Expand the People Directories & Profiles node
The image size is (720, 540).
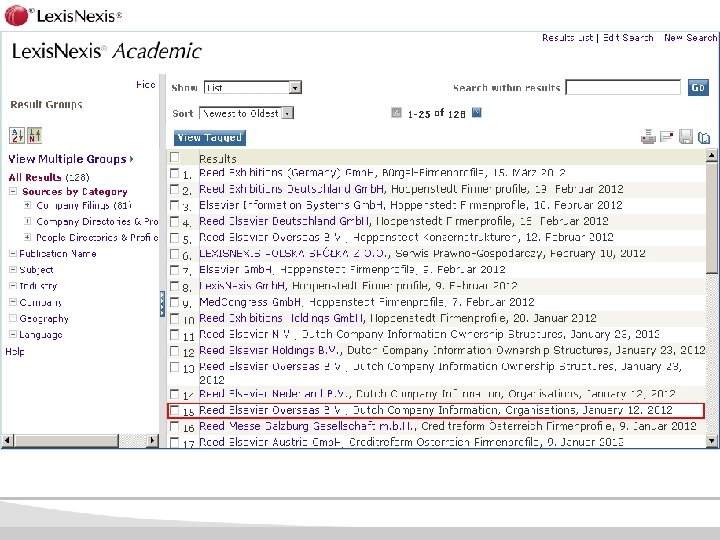coord(28,237)
